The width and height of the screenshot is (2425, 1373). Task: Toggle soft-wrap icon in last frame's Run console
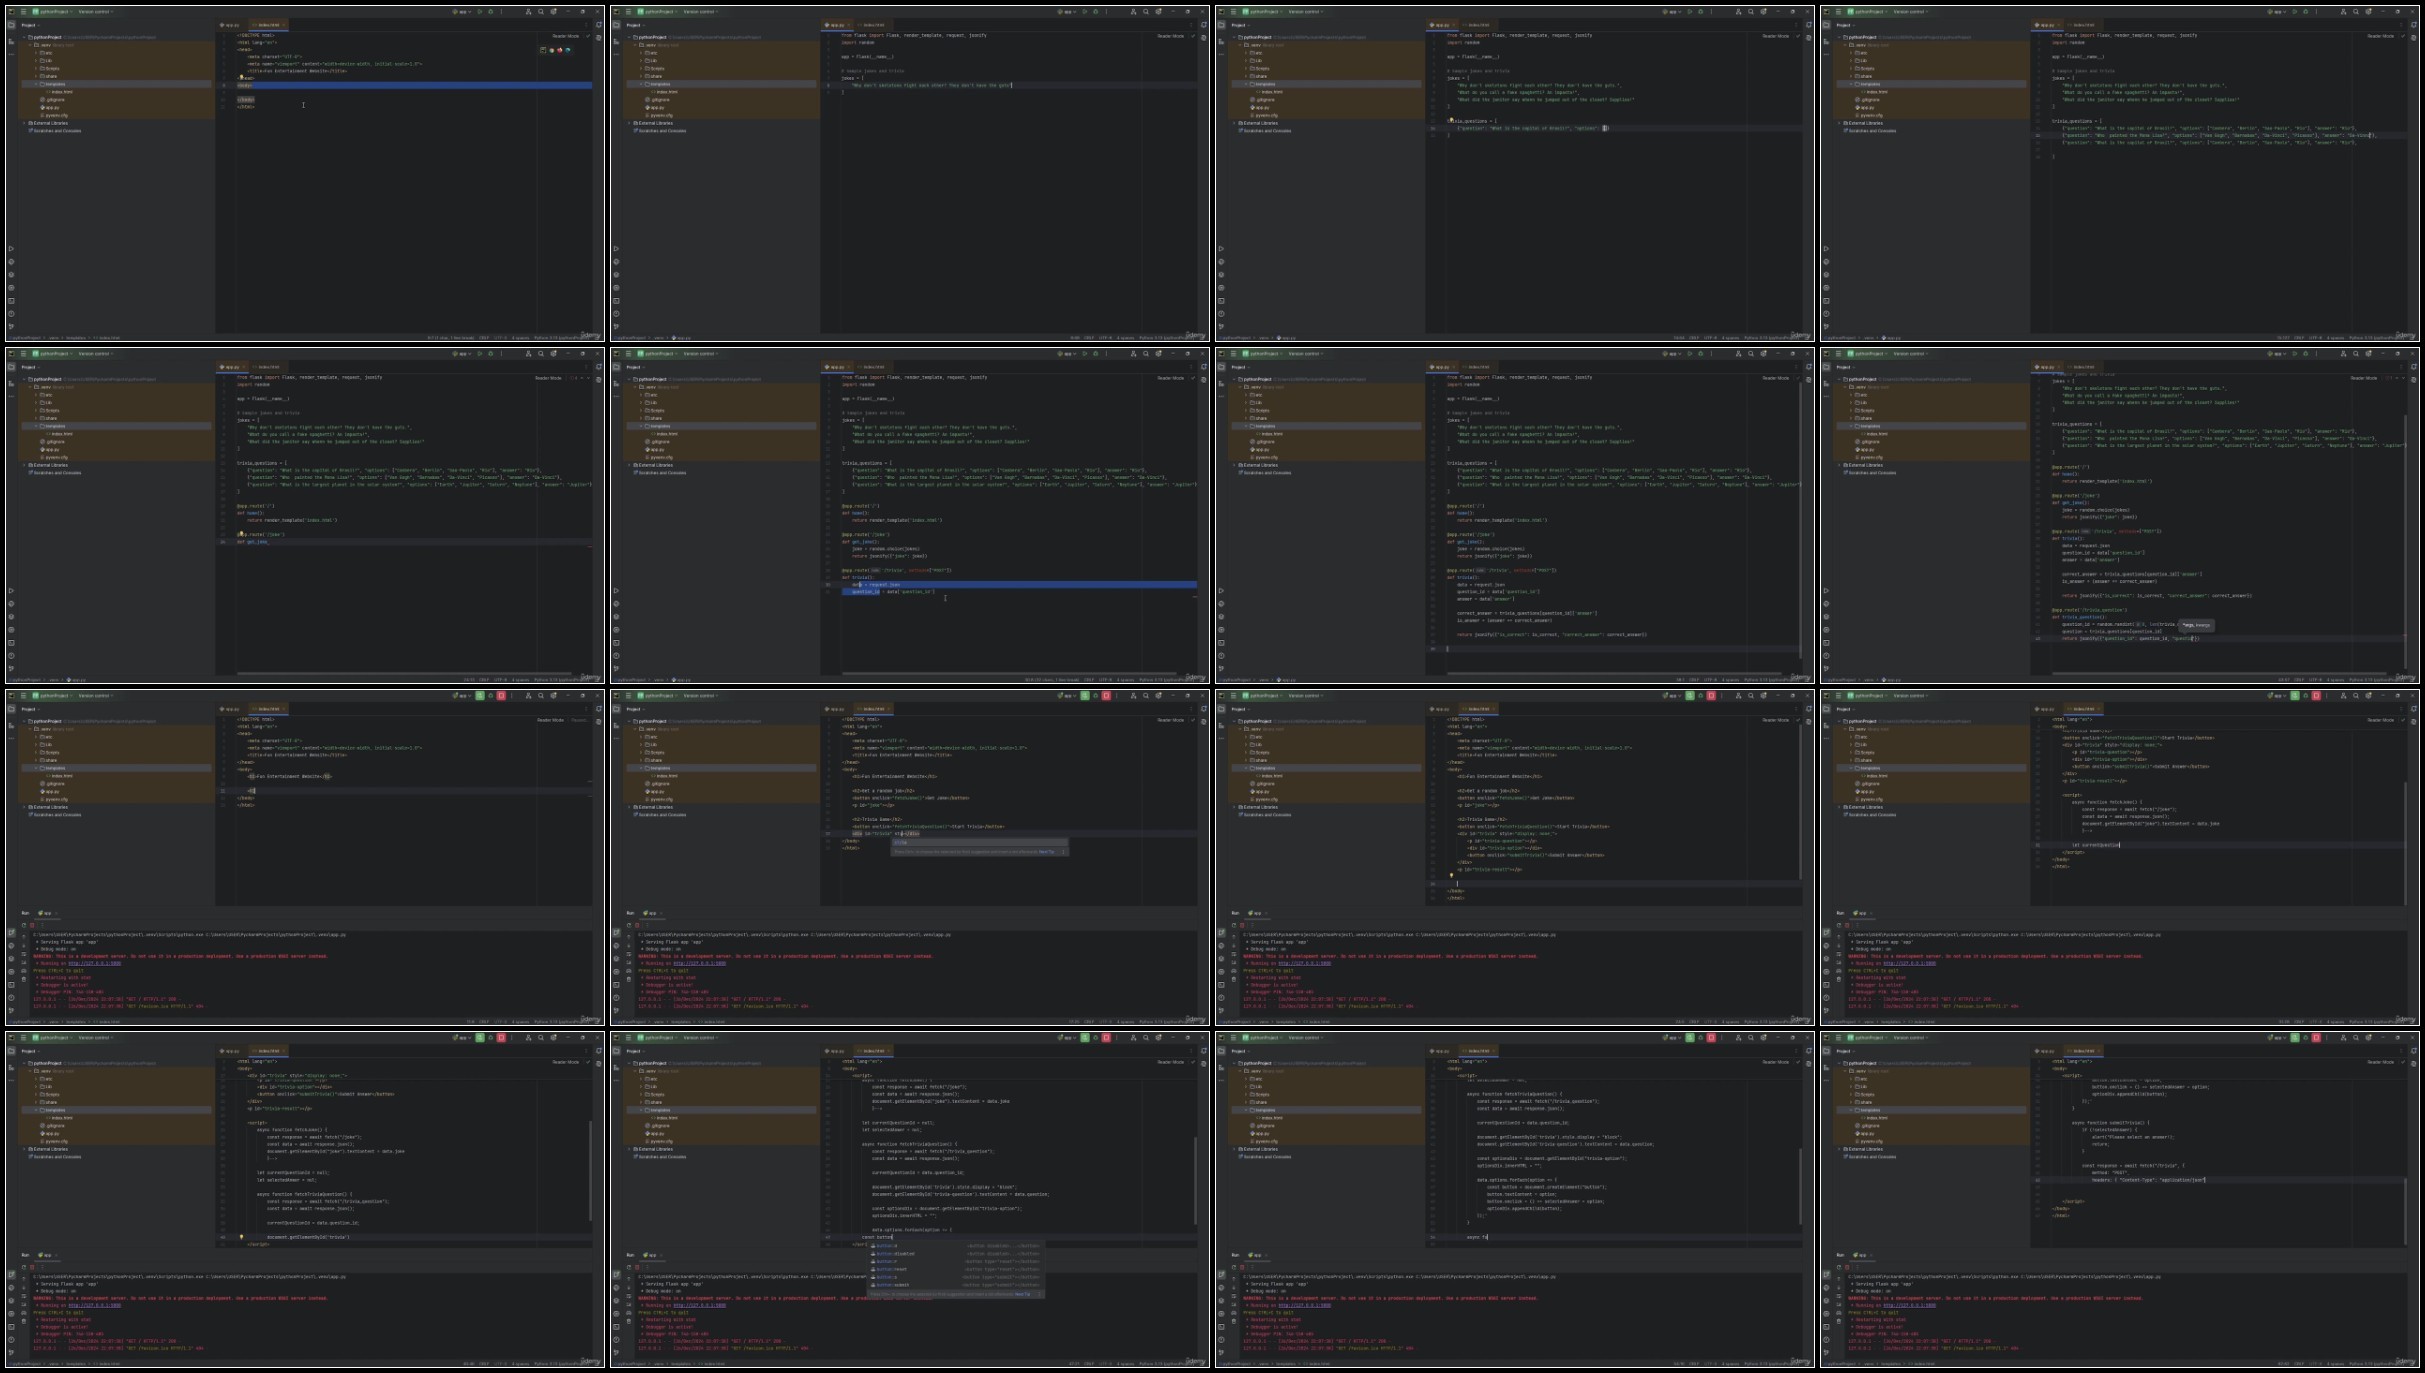click(x=1839, y=1296)
